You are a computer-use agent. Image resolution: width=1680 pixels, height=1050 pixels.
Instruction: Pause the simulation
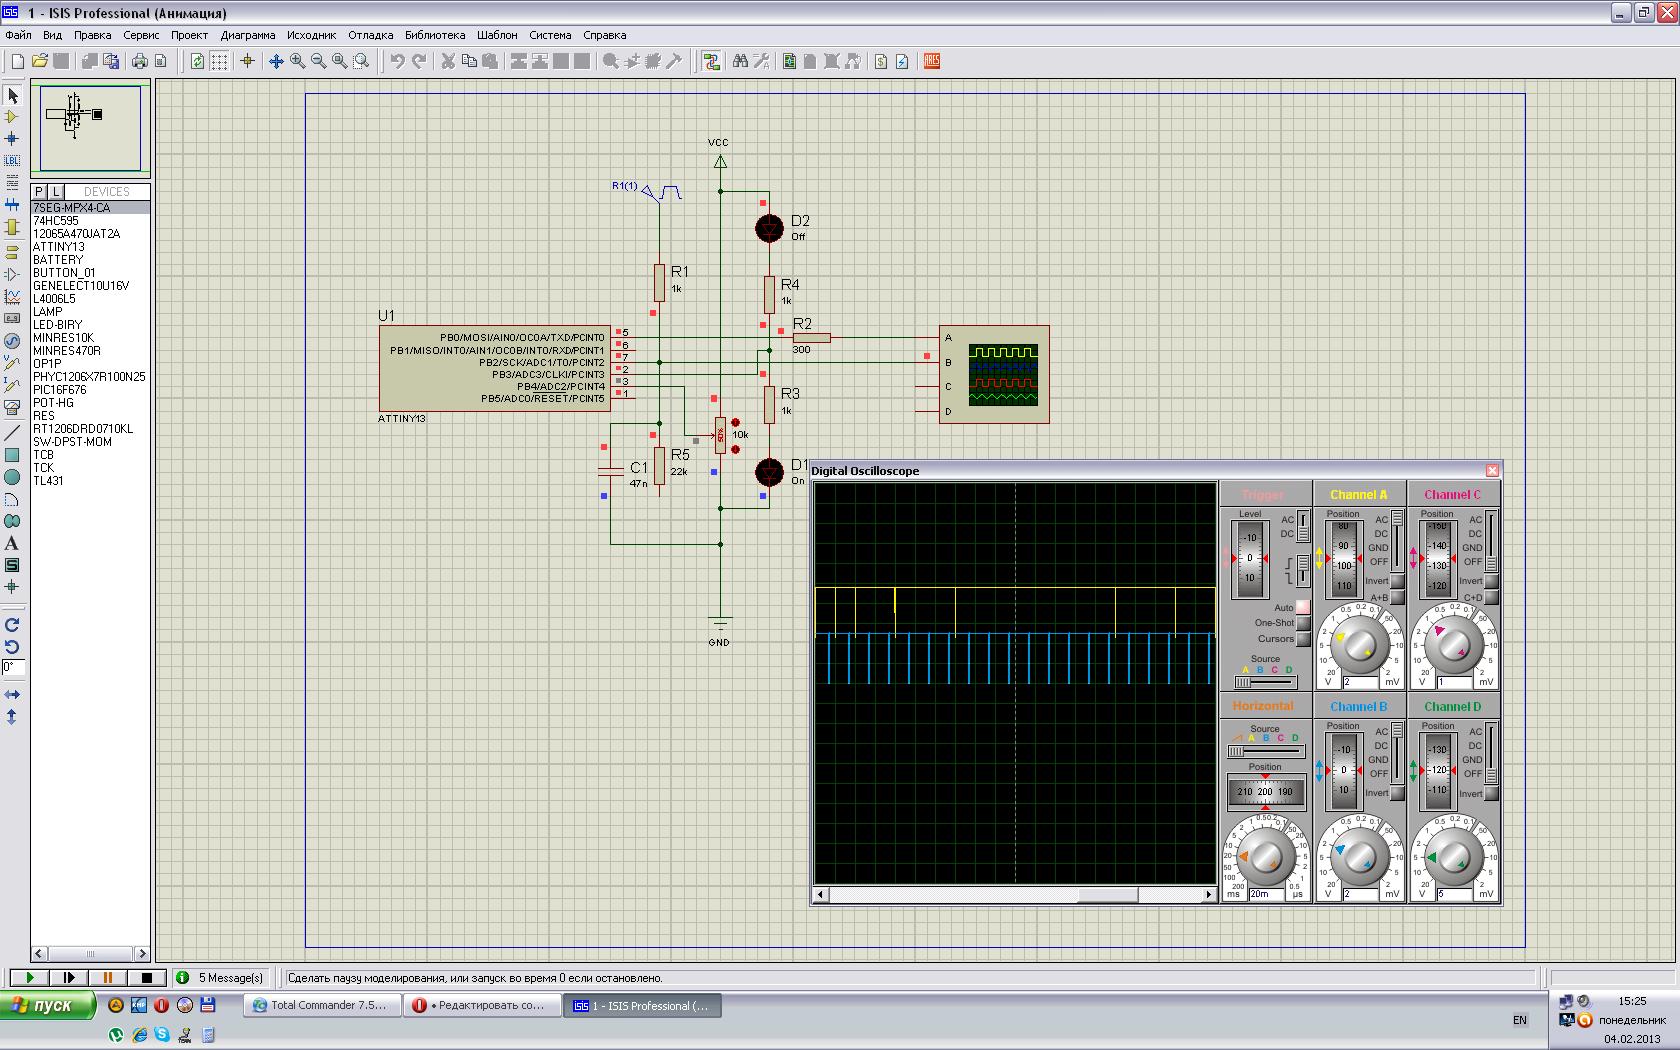tap(107, 978)
